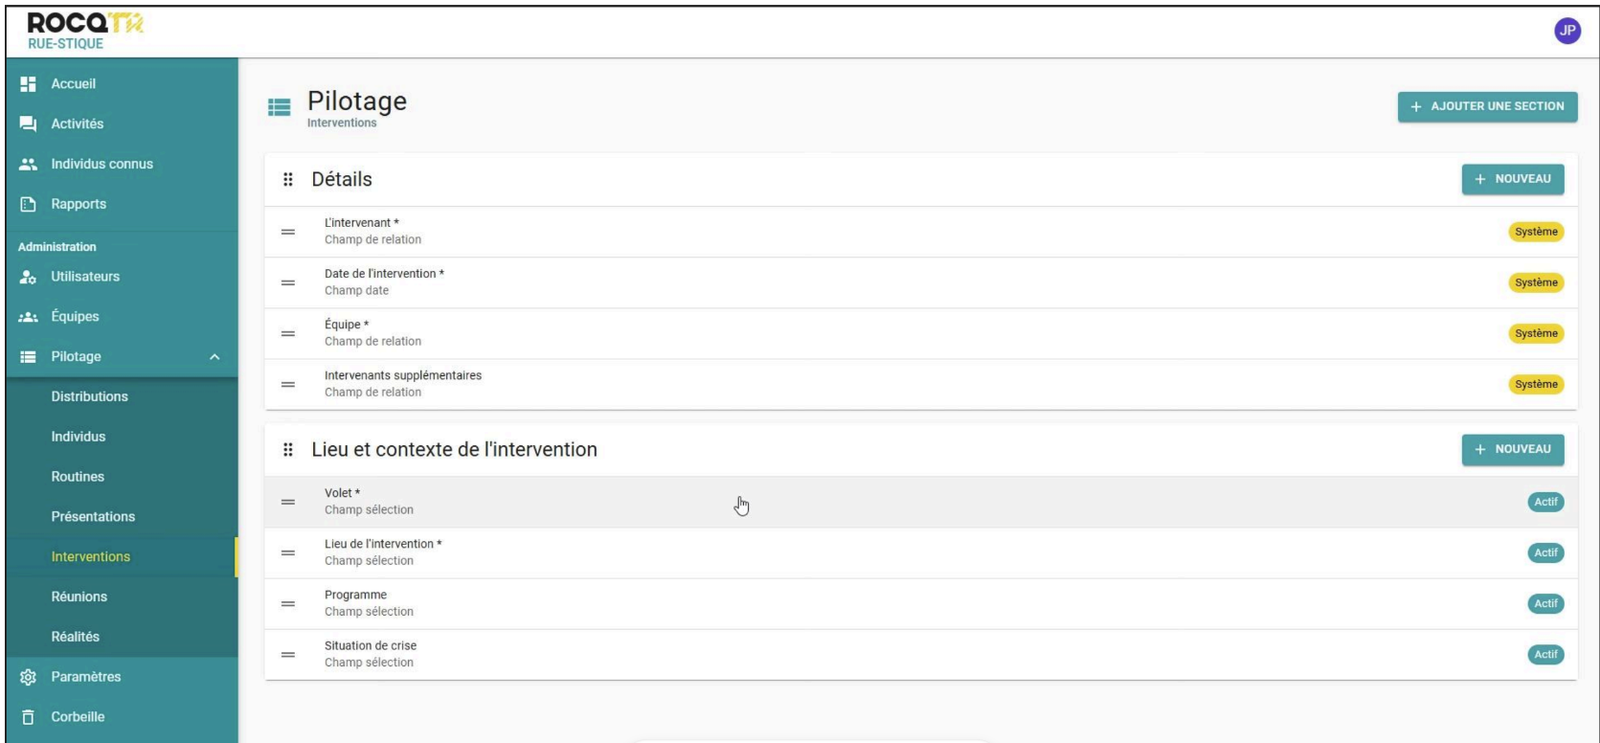The image size is (1600, 743).
Task: Click the Activités chat icon
Action: tap(28, 124)
